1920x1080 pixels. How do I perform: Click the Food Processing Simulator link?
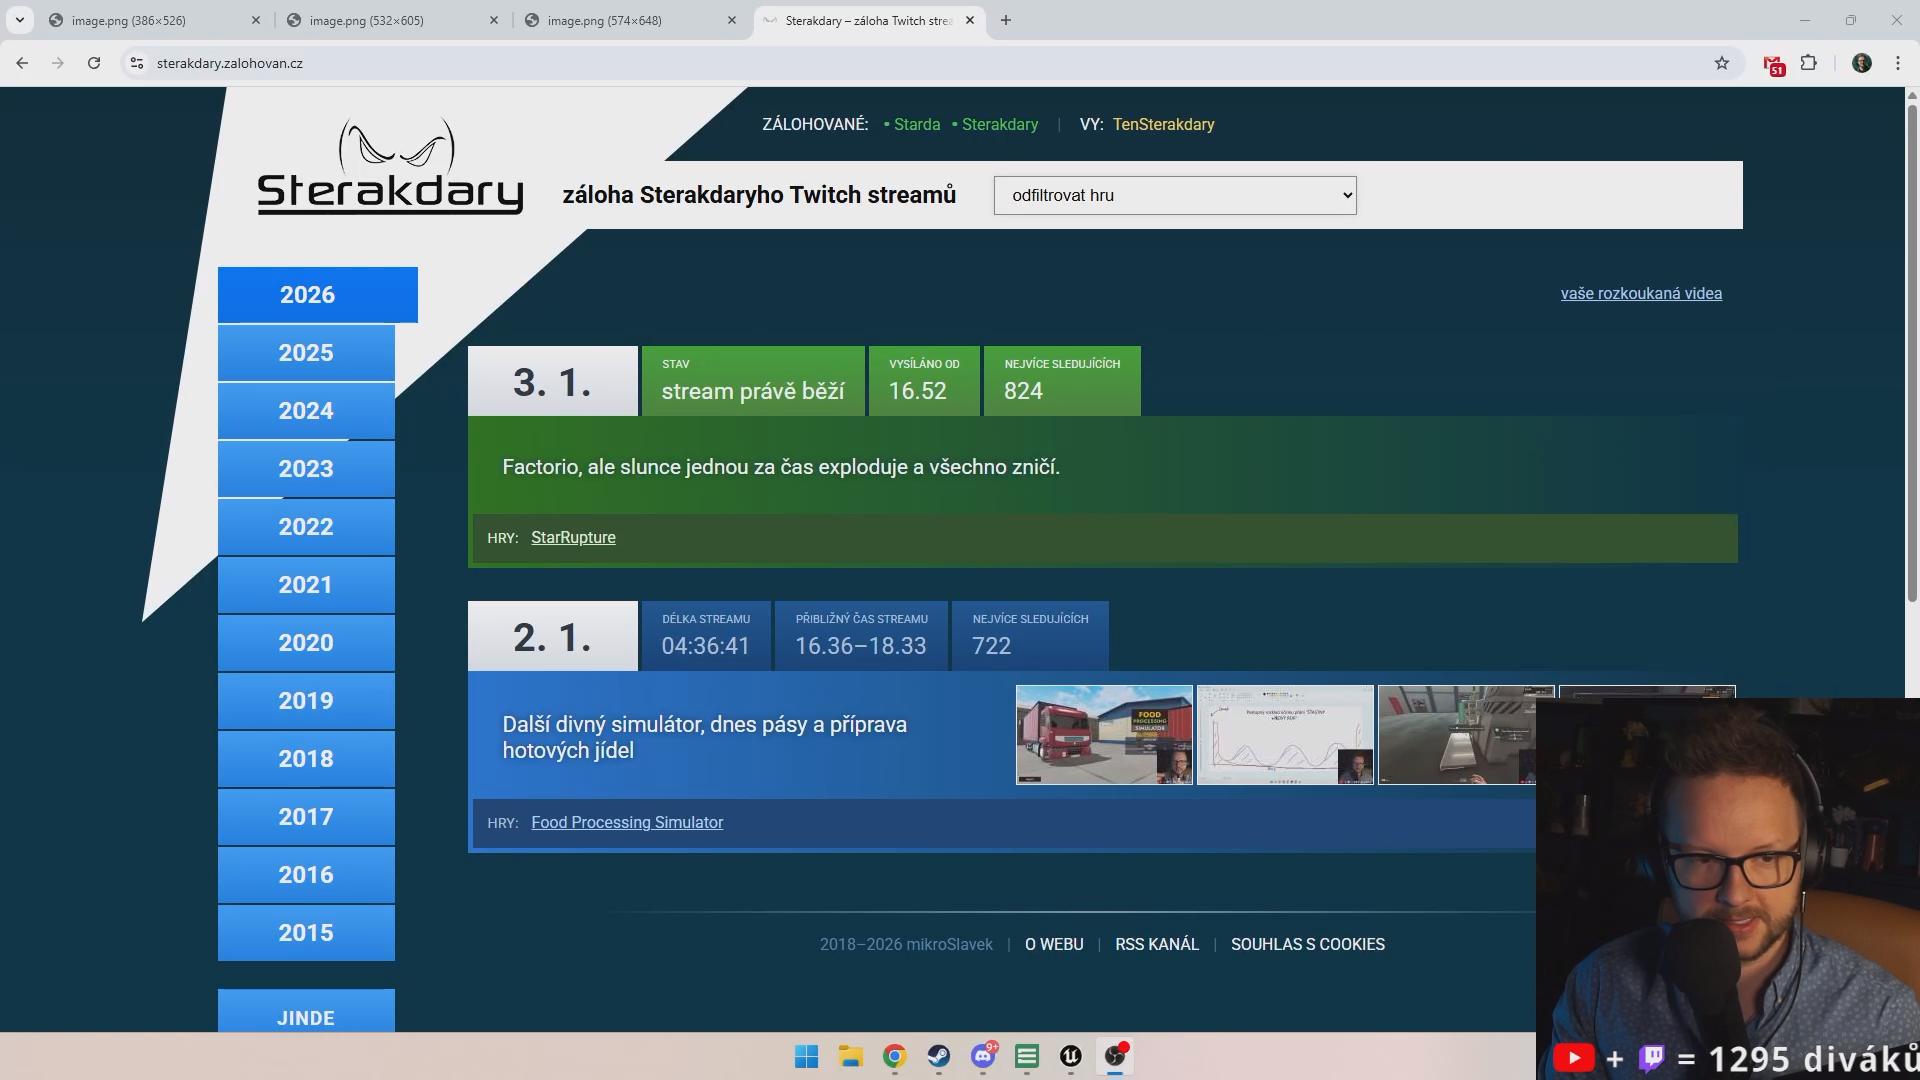(626, 823)
